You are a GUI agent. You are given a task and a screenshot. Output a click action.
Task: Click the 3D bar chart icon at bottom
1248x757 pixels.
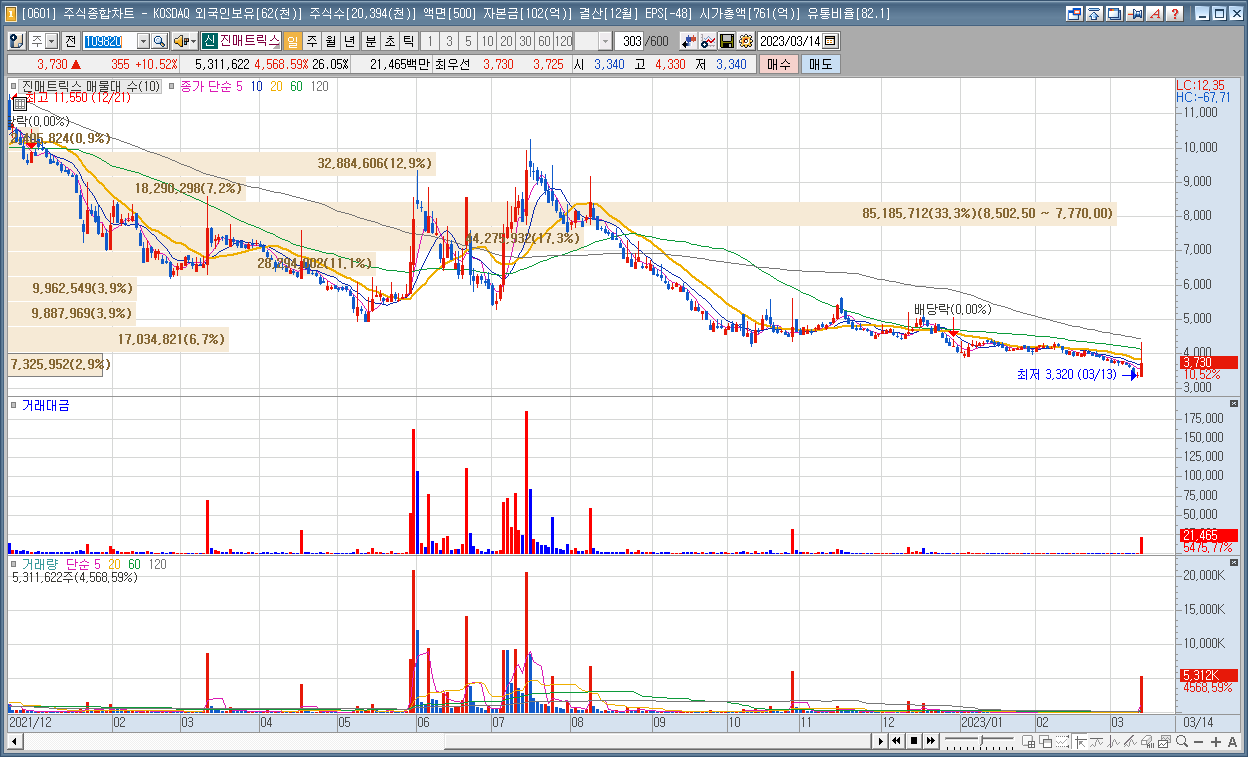click(1146, 741)
